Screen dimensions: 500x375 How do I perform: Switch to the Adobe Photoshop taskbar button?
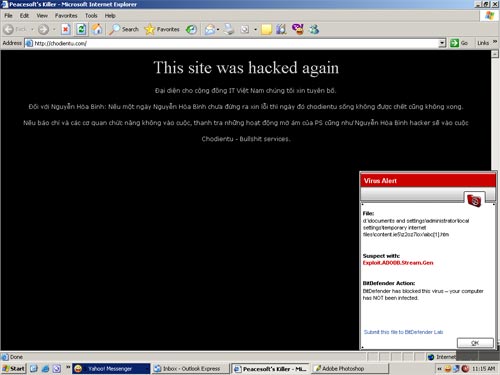point(350,368)
